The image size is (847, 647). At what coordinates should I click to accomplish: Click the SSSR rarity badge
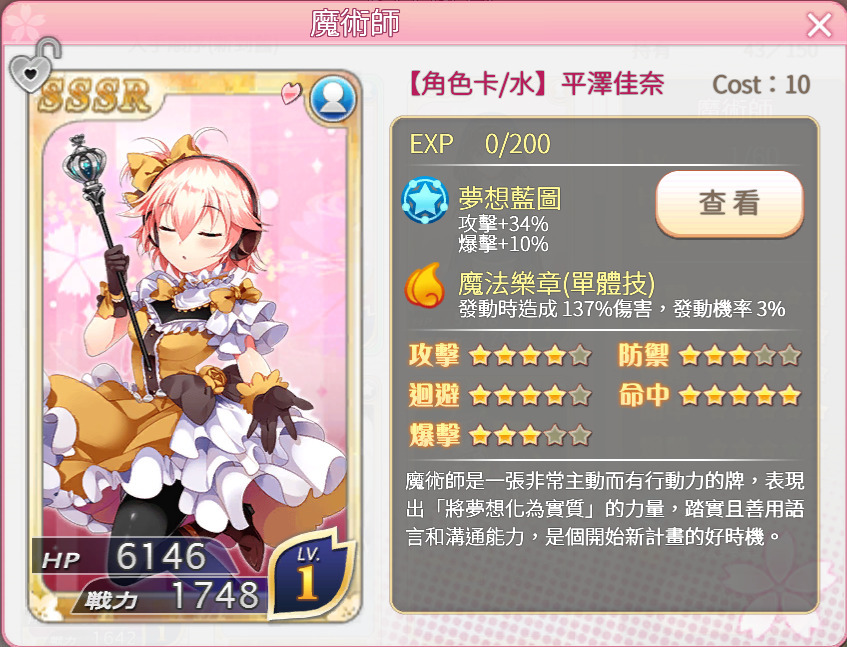(94, 96)
